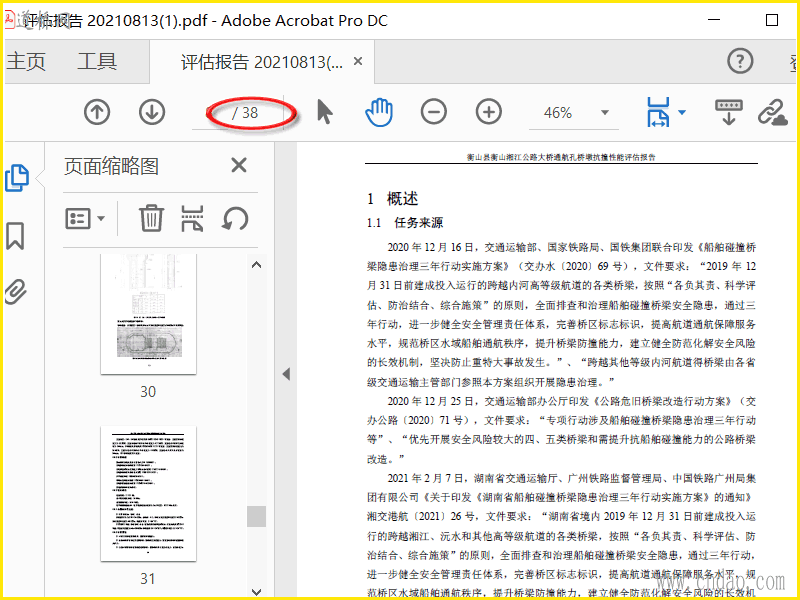Screen dimensions: 800x600
Task: Click the page label '30'
Action: point(148,392)
